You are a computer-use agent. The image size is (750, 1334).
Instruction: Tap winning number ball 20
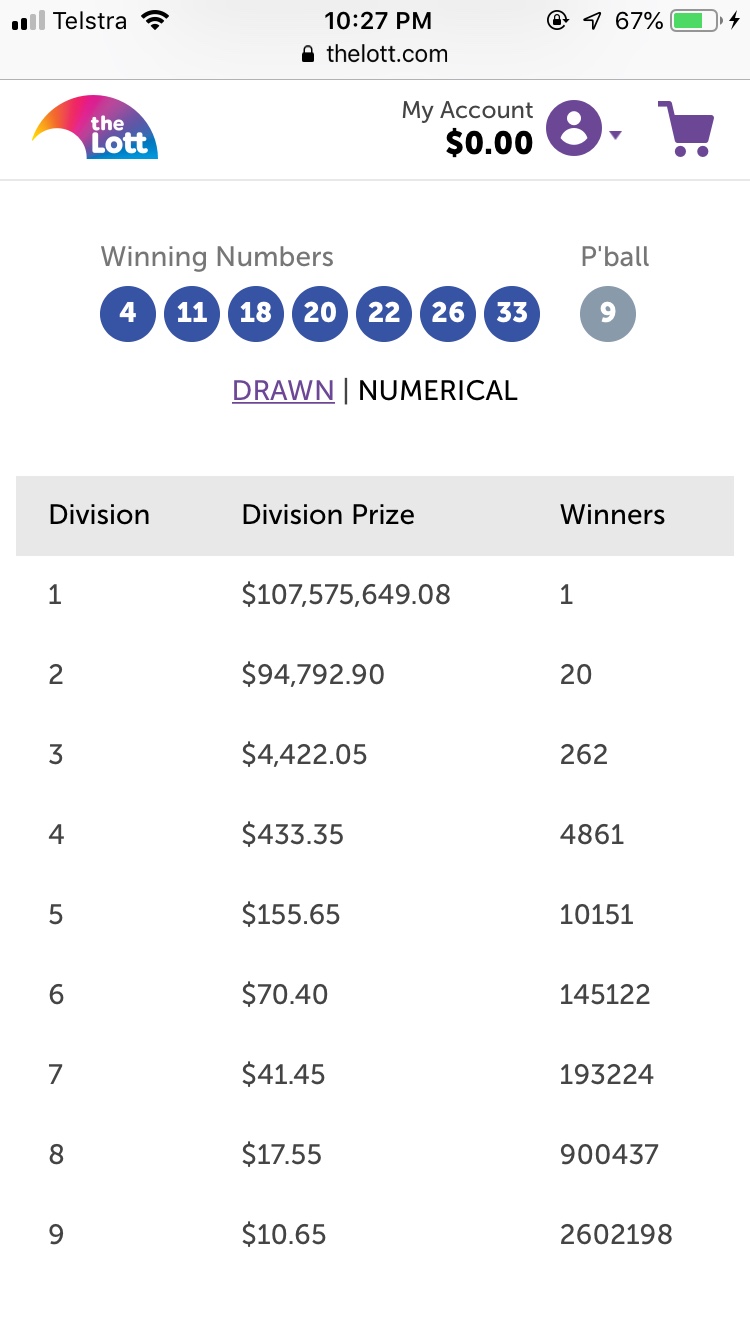tap(320, 313)
